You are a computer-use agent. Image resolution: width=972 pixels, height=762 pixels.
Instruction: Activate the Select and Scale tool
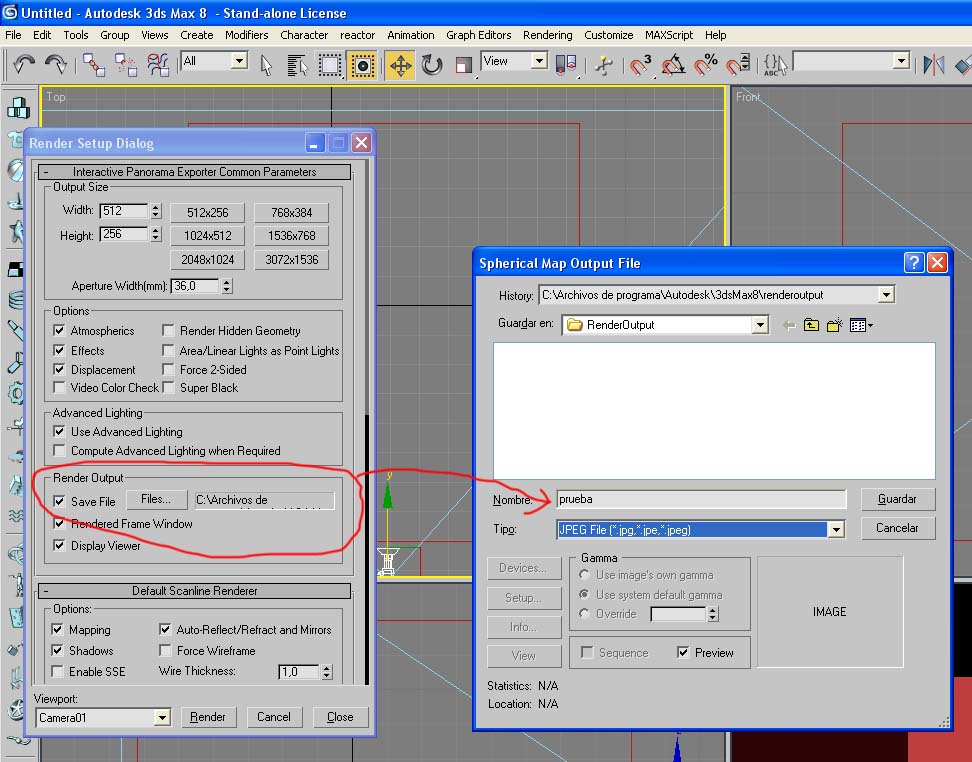[x=464, y=65]
